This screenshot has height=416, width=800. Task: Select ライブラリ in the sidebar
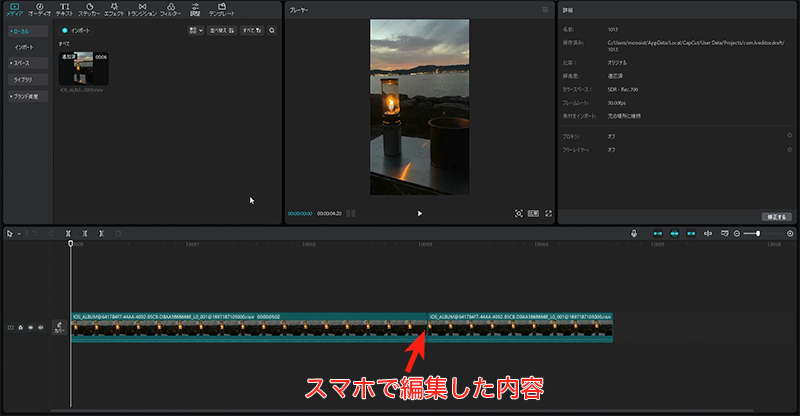pyautogui.click(x=28, y=80)
